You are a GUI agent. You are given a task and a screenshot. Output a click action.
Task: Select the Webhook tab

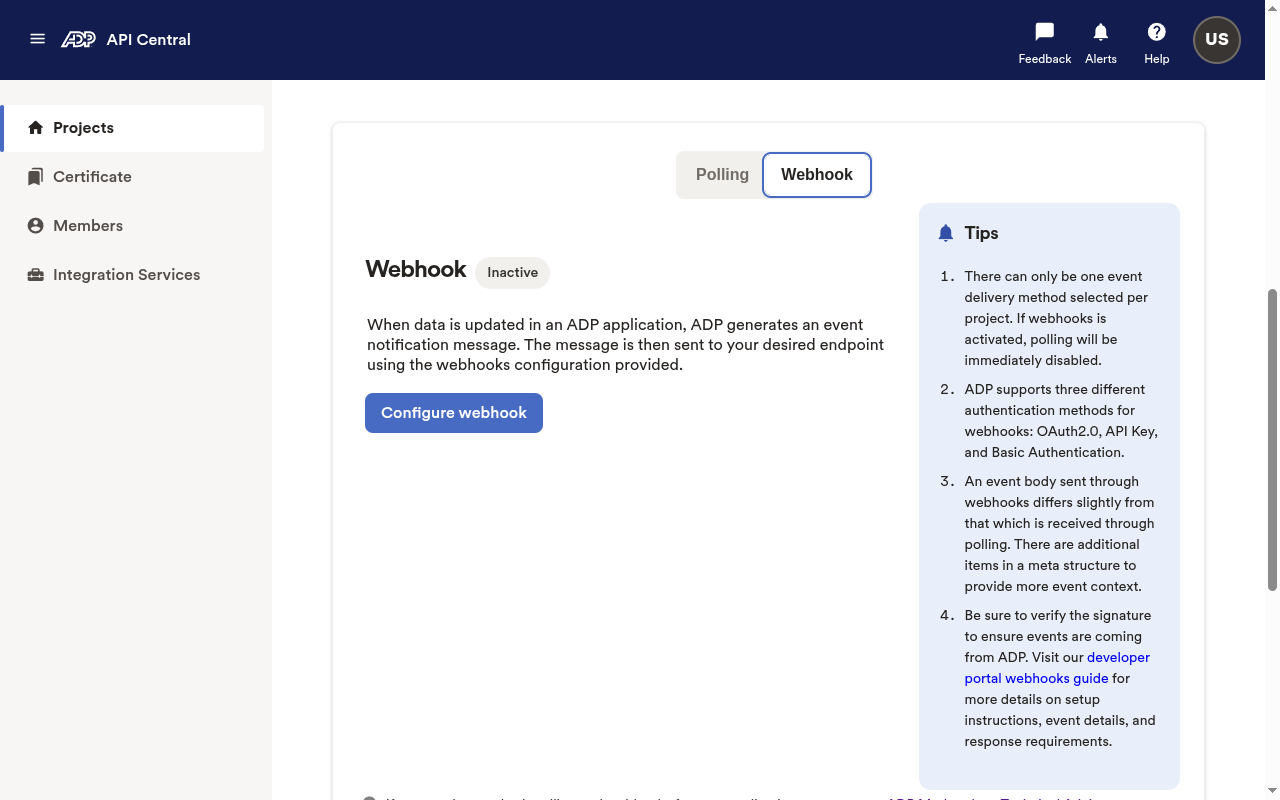[x=817, y=175]
